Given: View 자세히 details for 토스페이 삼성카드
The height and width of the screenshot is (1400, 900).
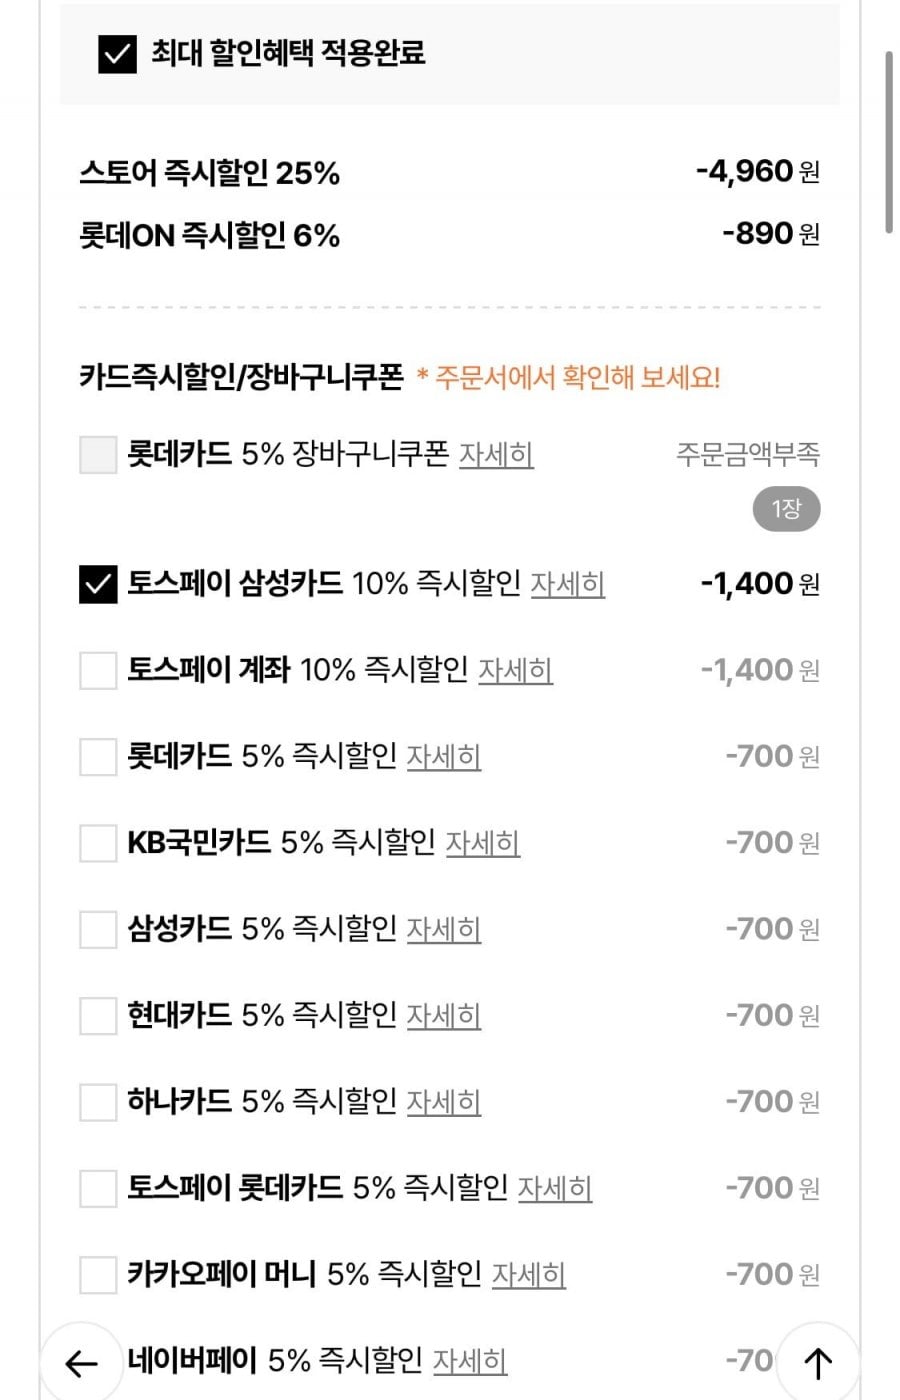Looking at the screenshot, I should click(x=567, y=584).
